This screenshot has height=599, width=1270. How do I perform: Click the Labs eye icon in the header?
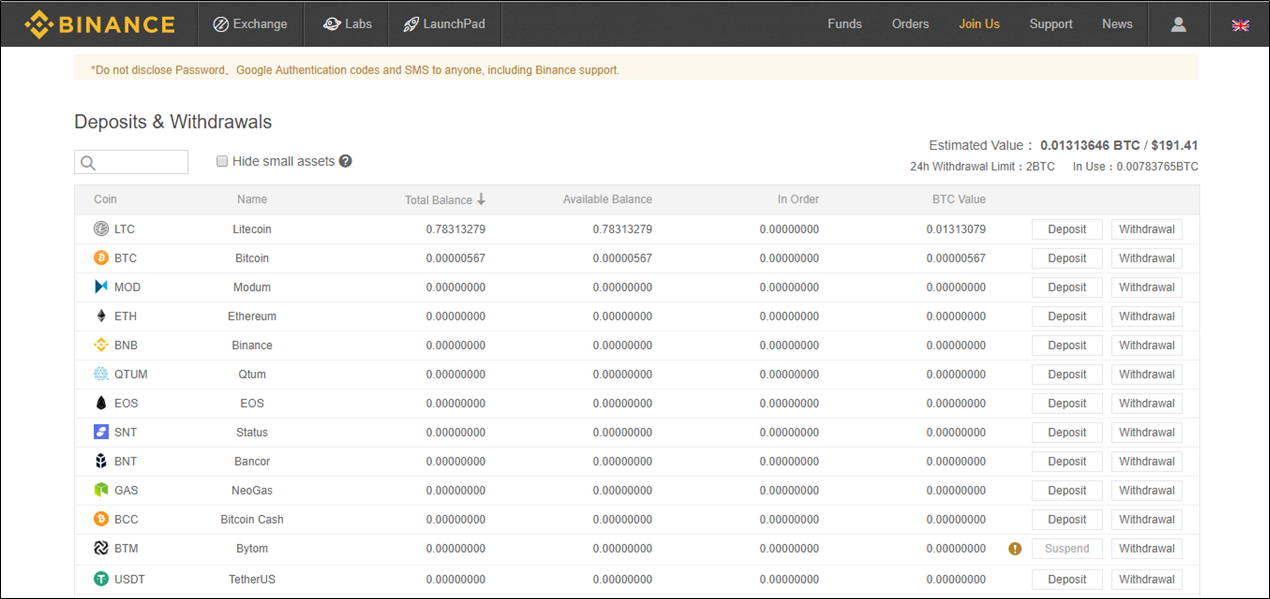coord(332,24)
